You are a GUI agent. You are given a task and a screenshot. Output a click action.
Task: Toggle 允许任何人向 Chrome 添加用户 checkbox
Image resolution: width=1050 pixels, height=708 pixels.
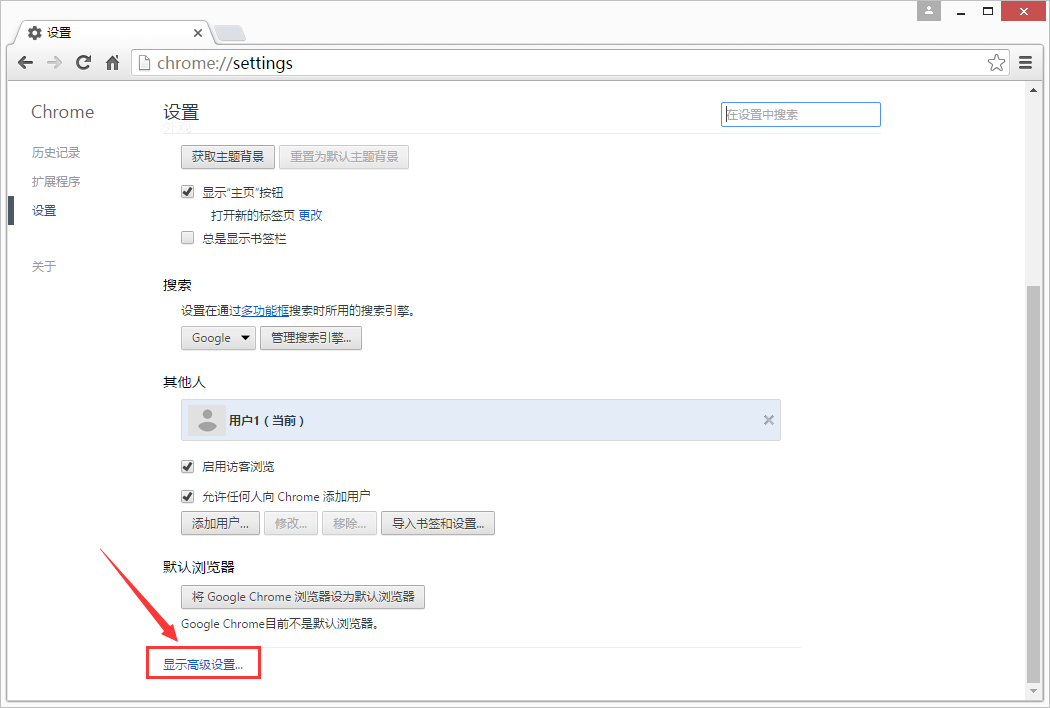(x=188, y=497)
